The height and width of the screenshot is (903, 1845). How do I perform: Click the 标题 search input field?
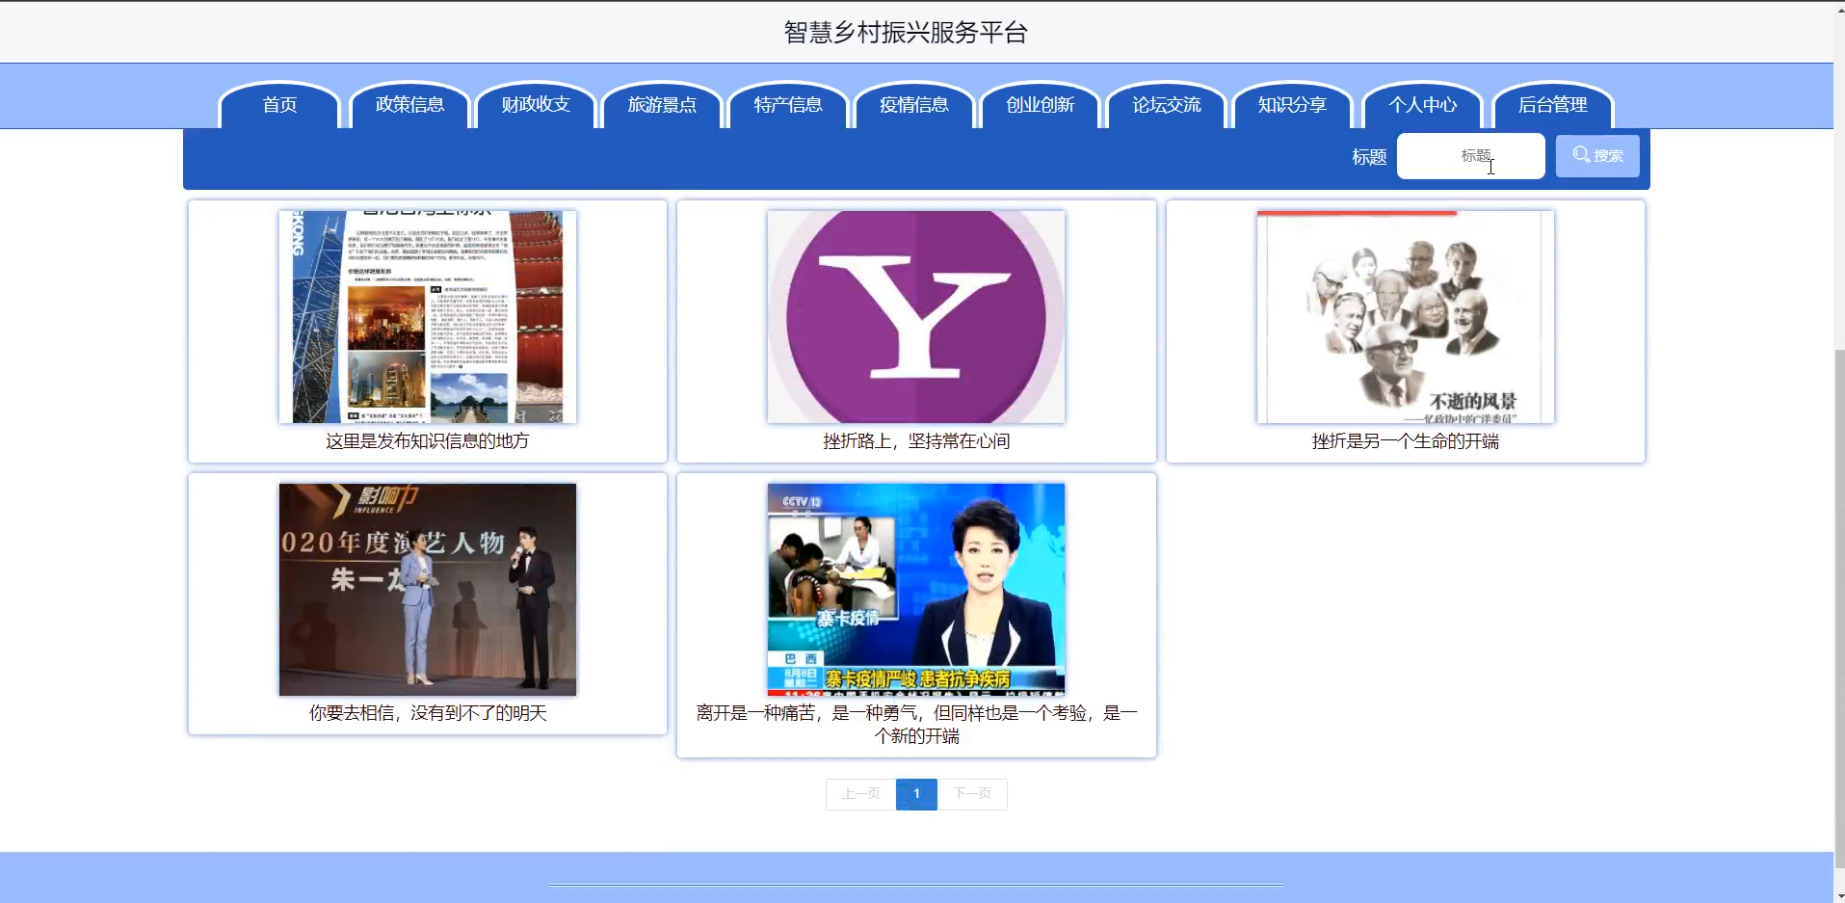click(x=1471, y=156)
